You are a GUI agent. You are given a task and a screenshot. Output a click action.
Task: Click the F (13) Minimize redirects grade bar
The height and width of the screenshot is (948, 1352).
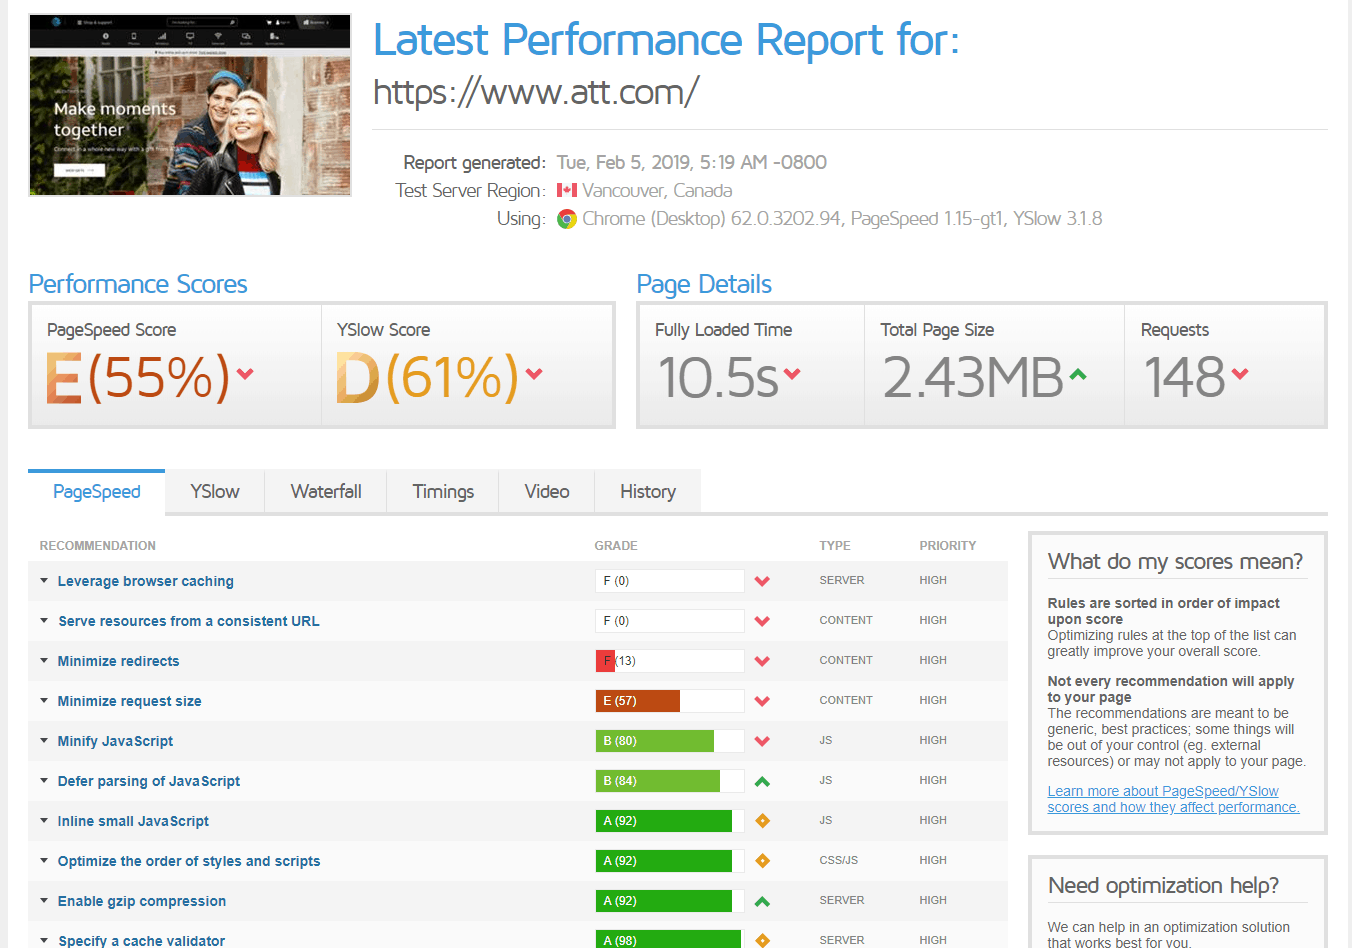pyautogui.click(x=670, y=661)
